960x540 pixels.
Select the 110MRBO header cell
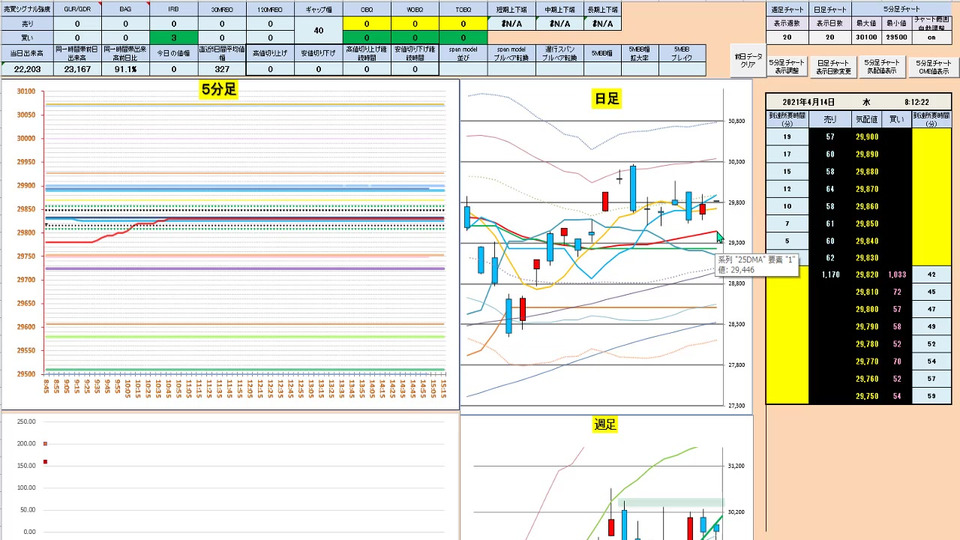[270, 9]
